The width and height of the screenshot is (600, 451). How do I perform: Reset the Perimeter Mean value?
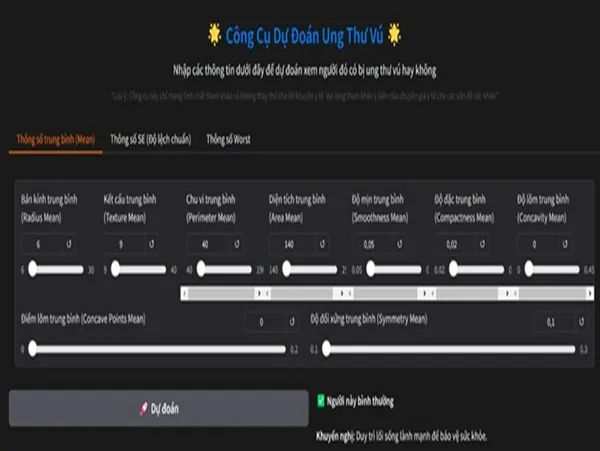click(x=237, y=244)
